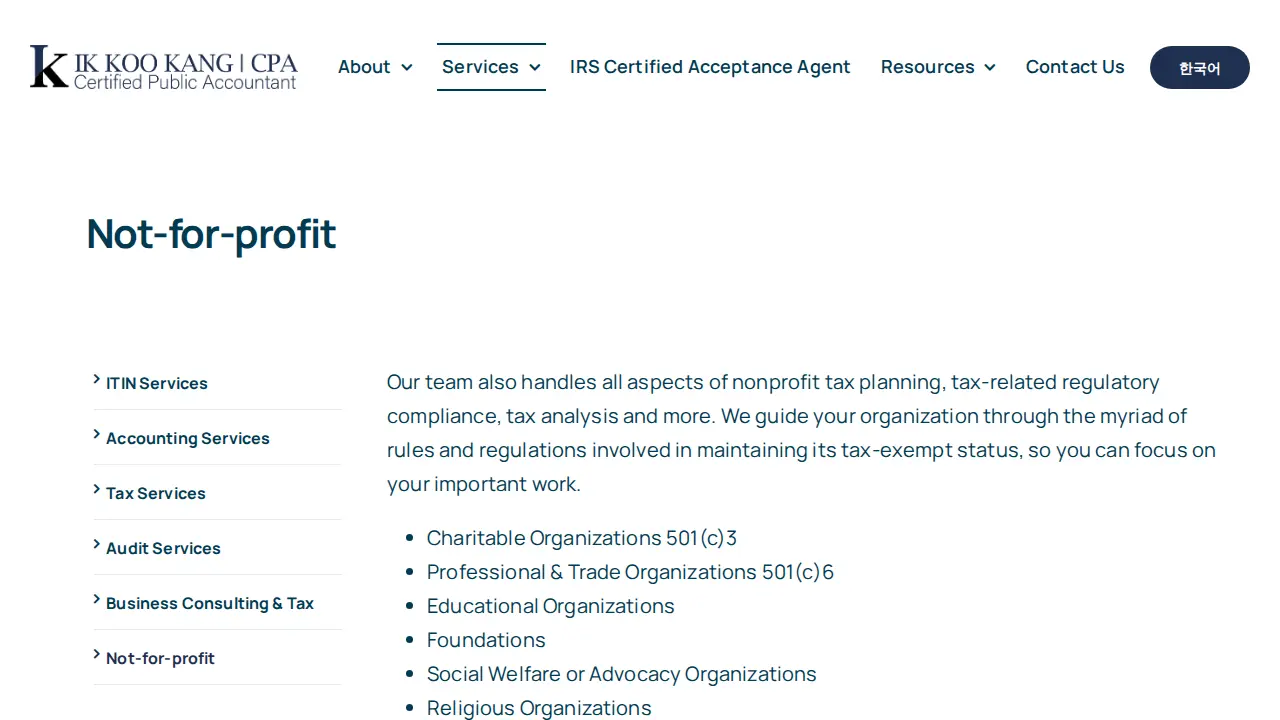This screenshot has width=1280, height=720.
Task: Open Business Consulting & Tax in sidebar
Action: tap(210, 603)
